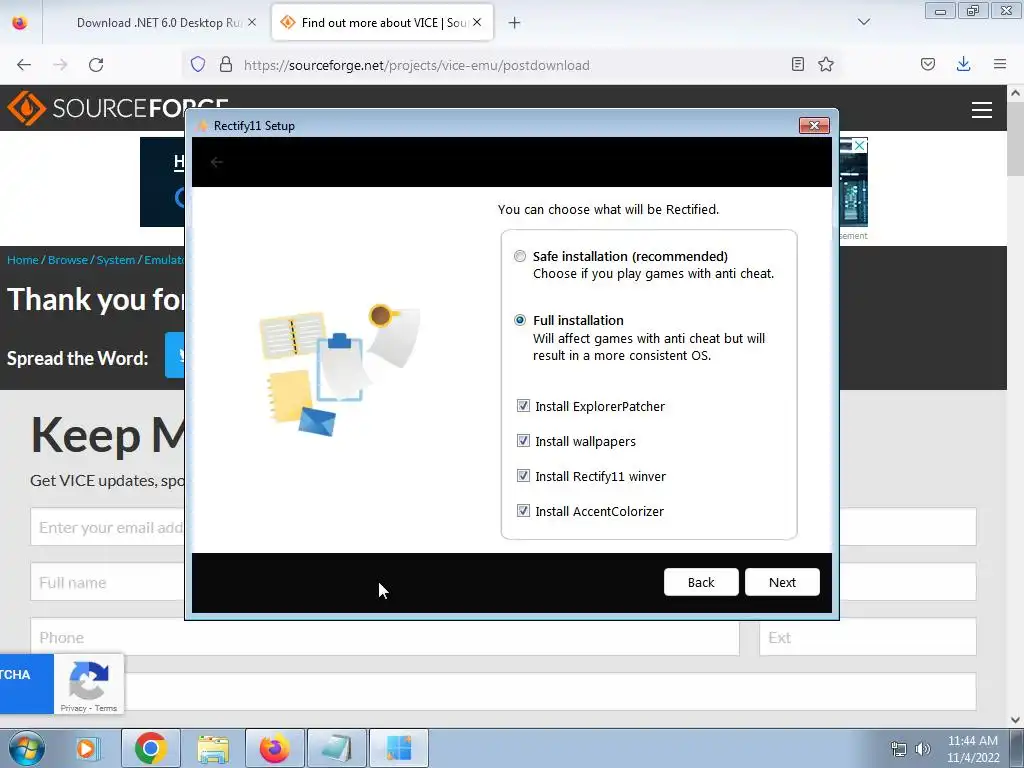Screen dimensions: 1024x768
Task: Click the email address field
Action: (108, 527)
